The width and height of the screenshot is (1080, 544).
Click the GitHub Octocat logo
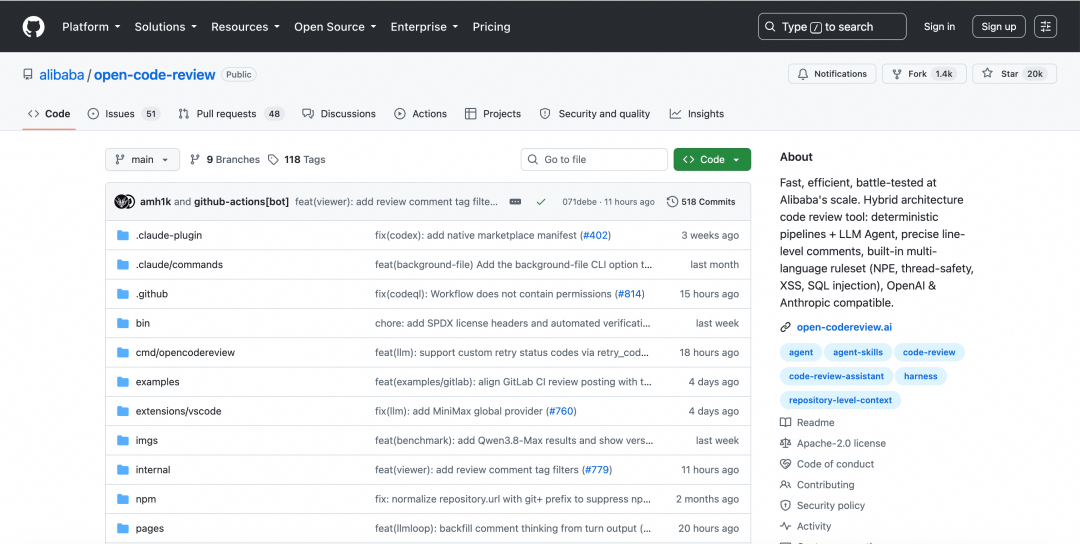tap(33, 27)
